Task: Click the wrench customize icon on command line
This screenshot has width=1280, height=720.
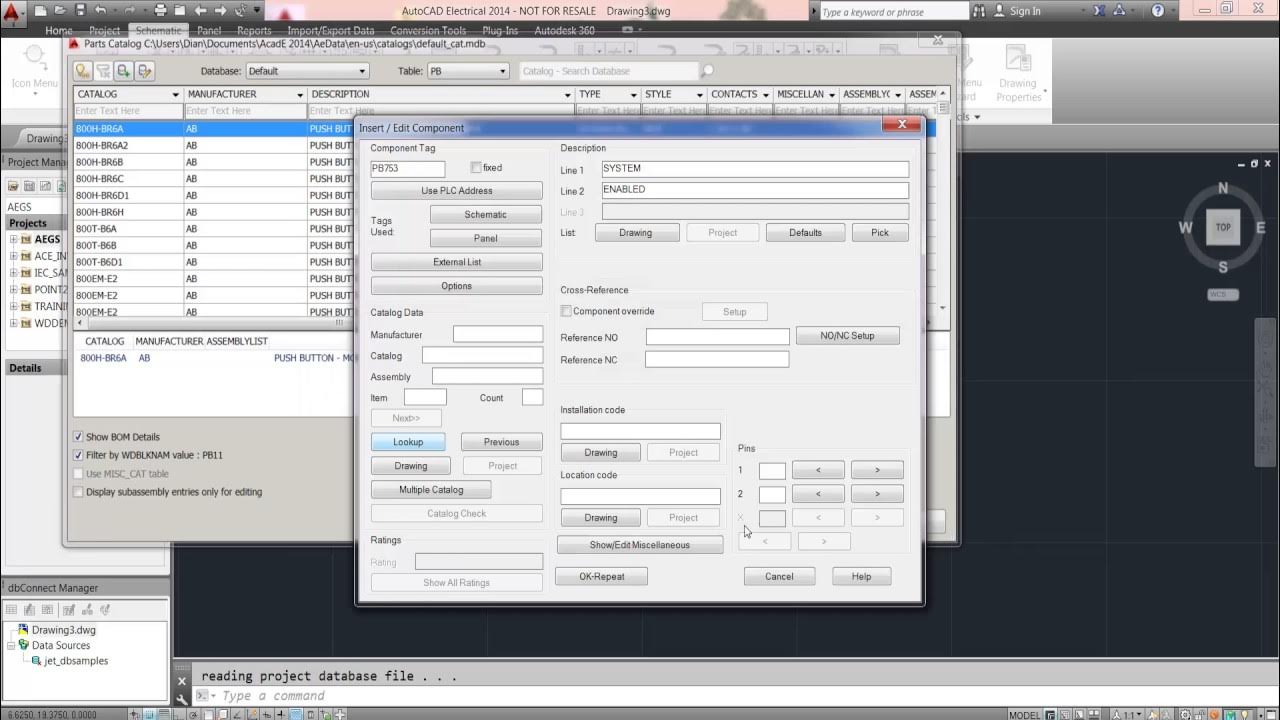Action: (182, 701)
